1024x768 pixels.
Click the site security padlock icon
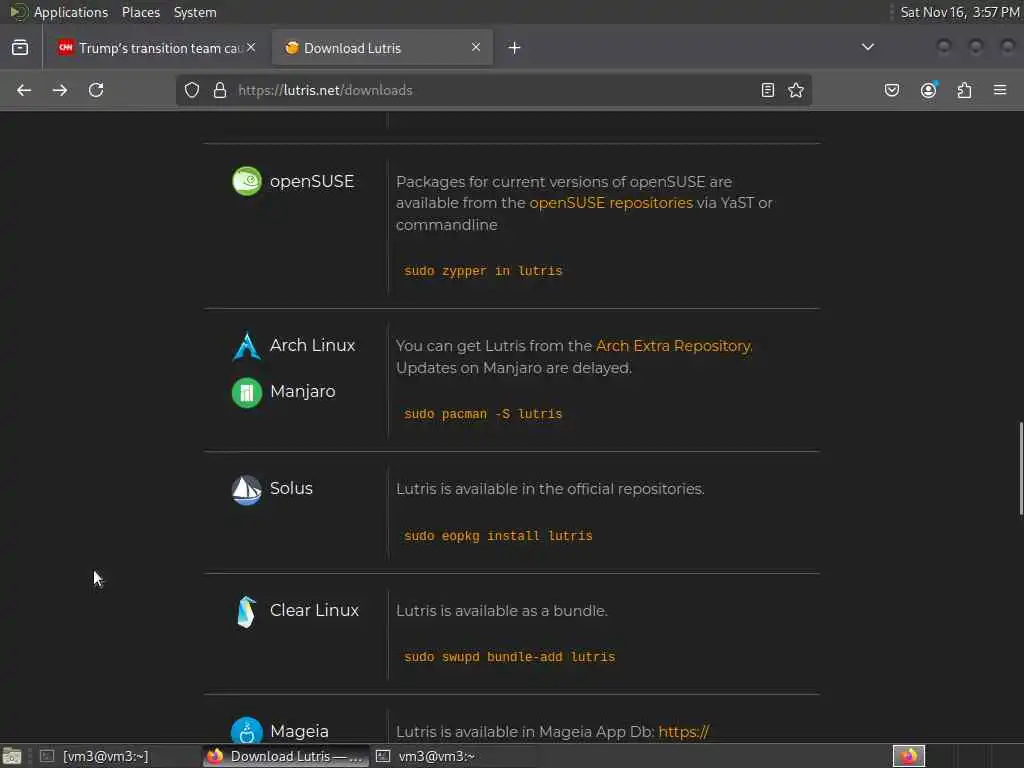click(x=220, y=90)
